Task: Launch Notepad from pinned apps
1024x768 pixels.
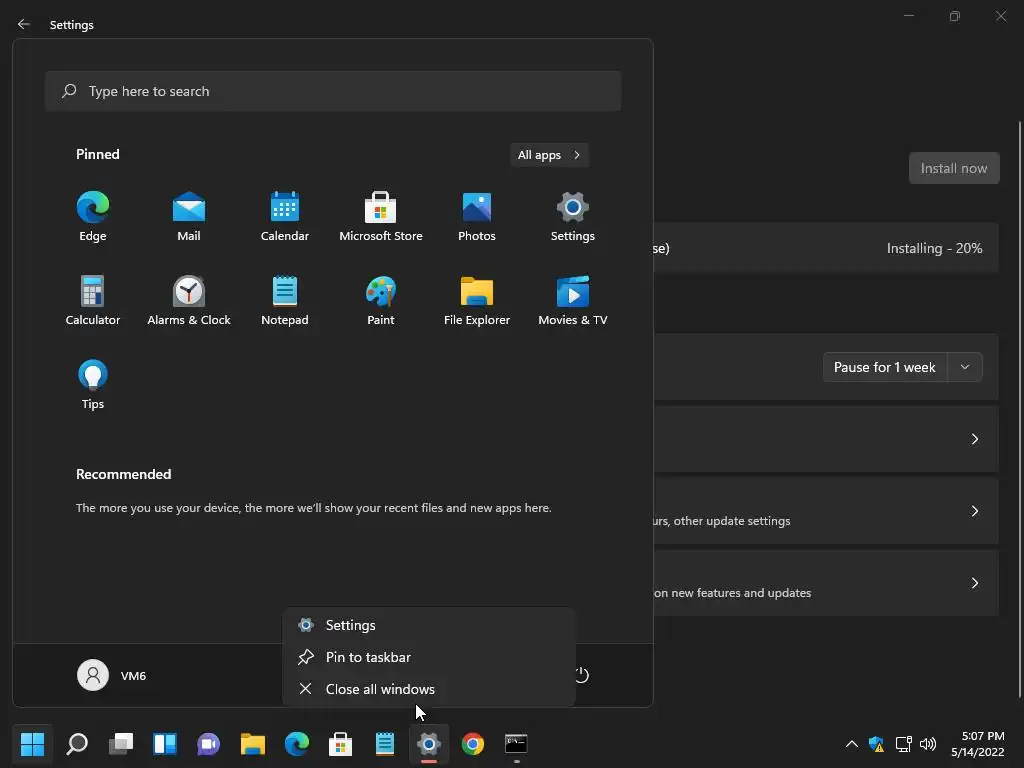Action: pos(285,300)
